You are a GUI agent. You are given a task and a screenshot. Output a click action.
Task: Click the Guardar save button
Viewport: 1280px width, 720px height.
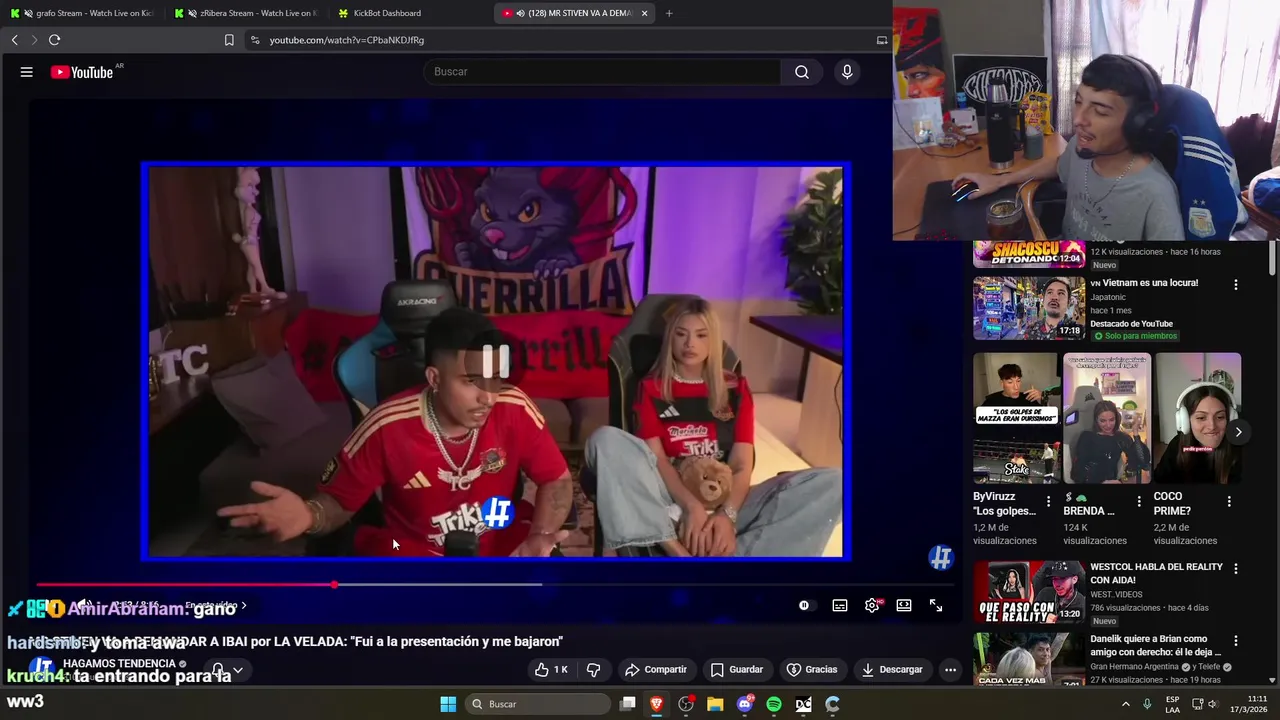coord(737,669)
